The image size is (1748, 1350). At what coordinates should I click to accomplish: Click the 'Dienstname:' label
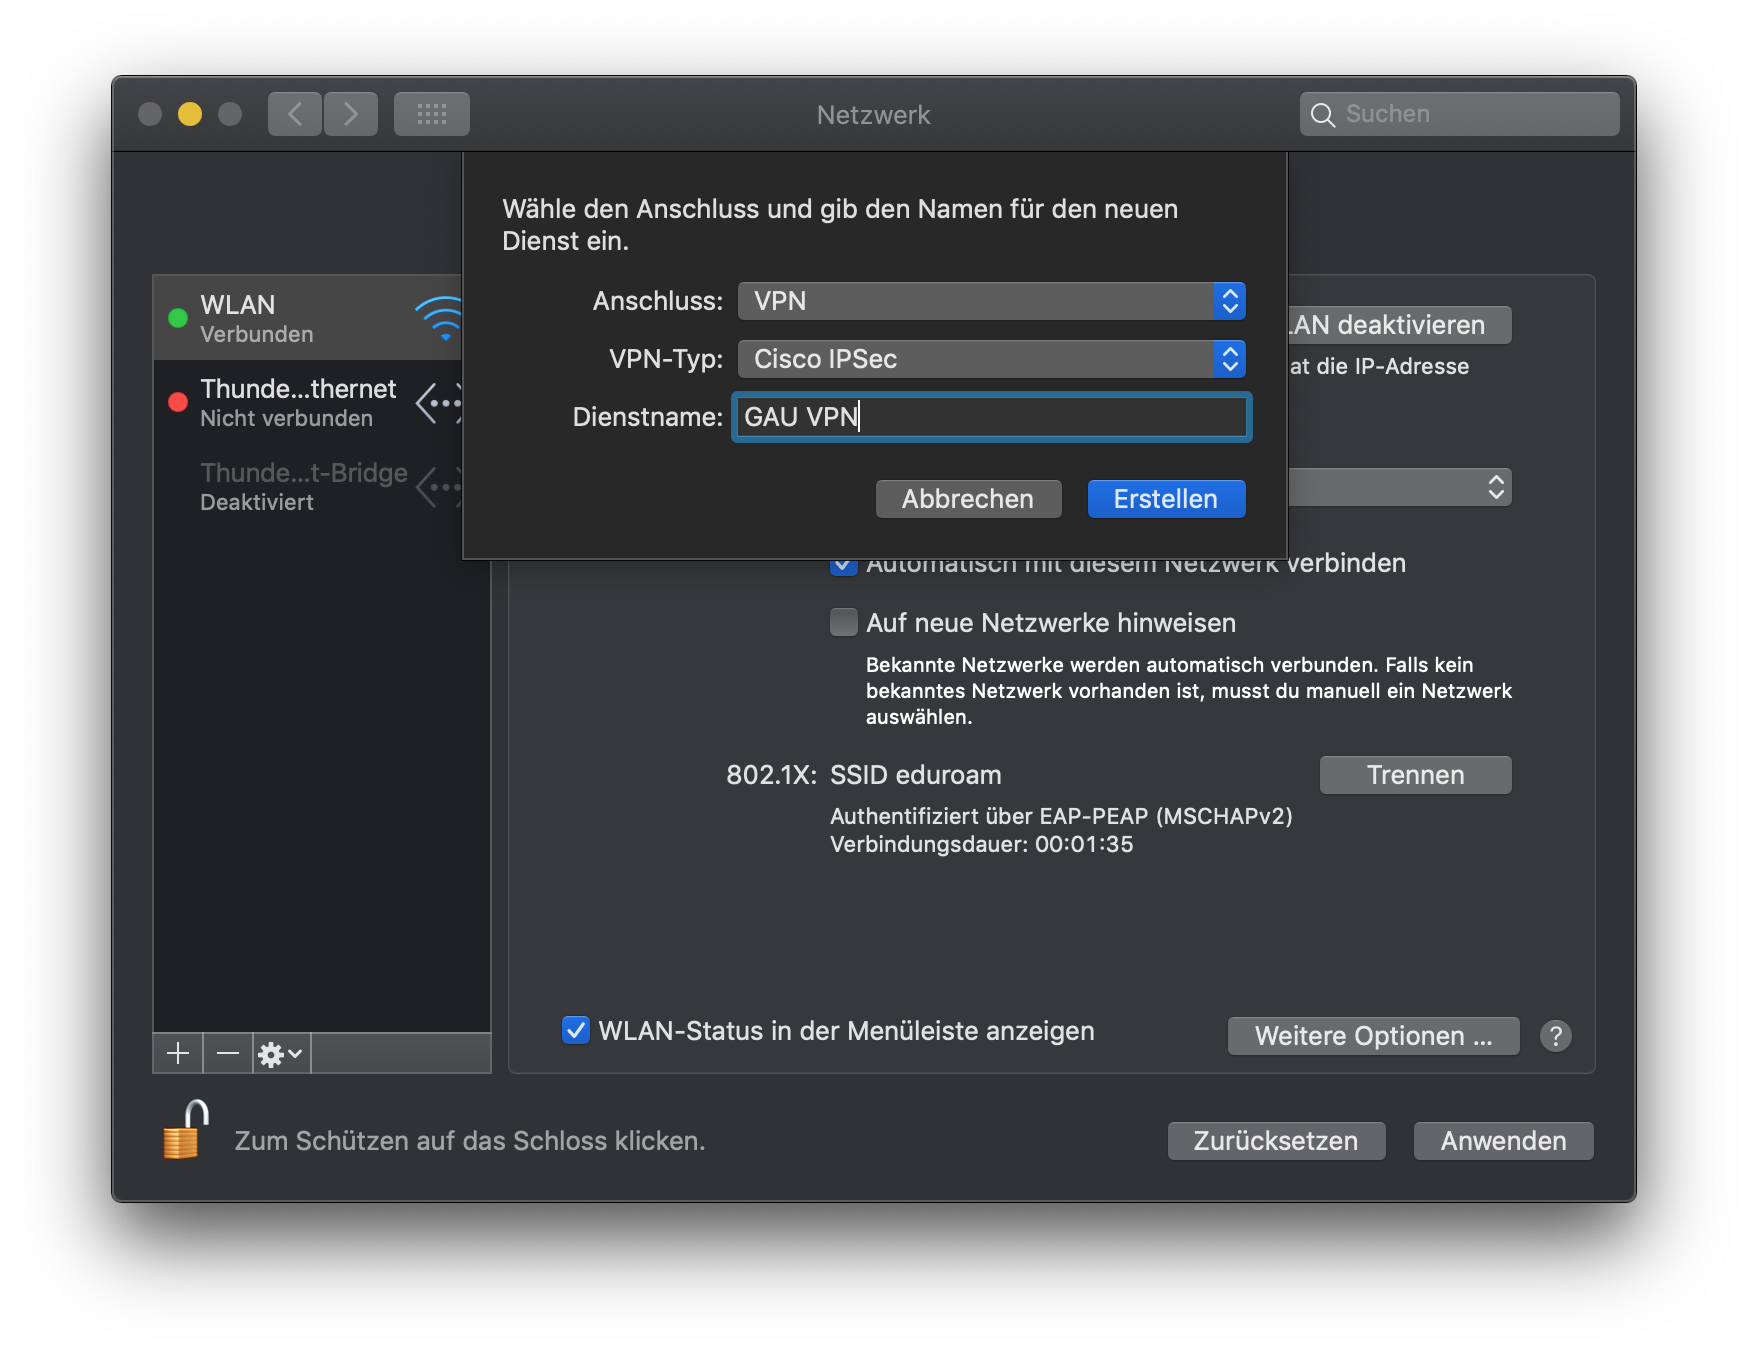point(647,417)
